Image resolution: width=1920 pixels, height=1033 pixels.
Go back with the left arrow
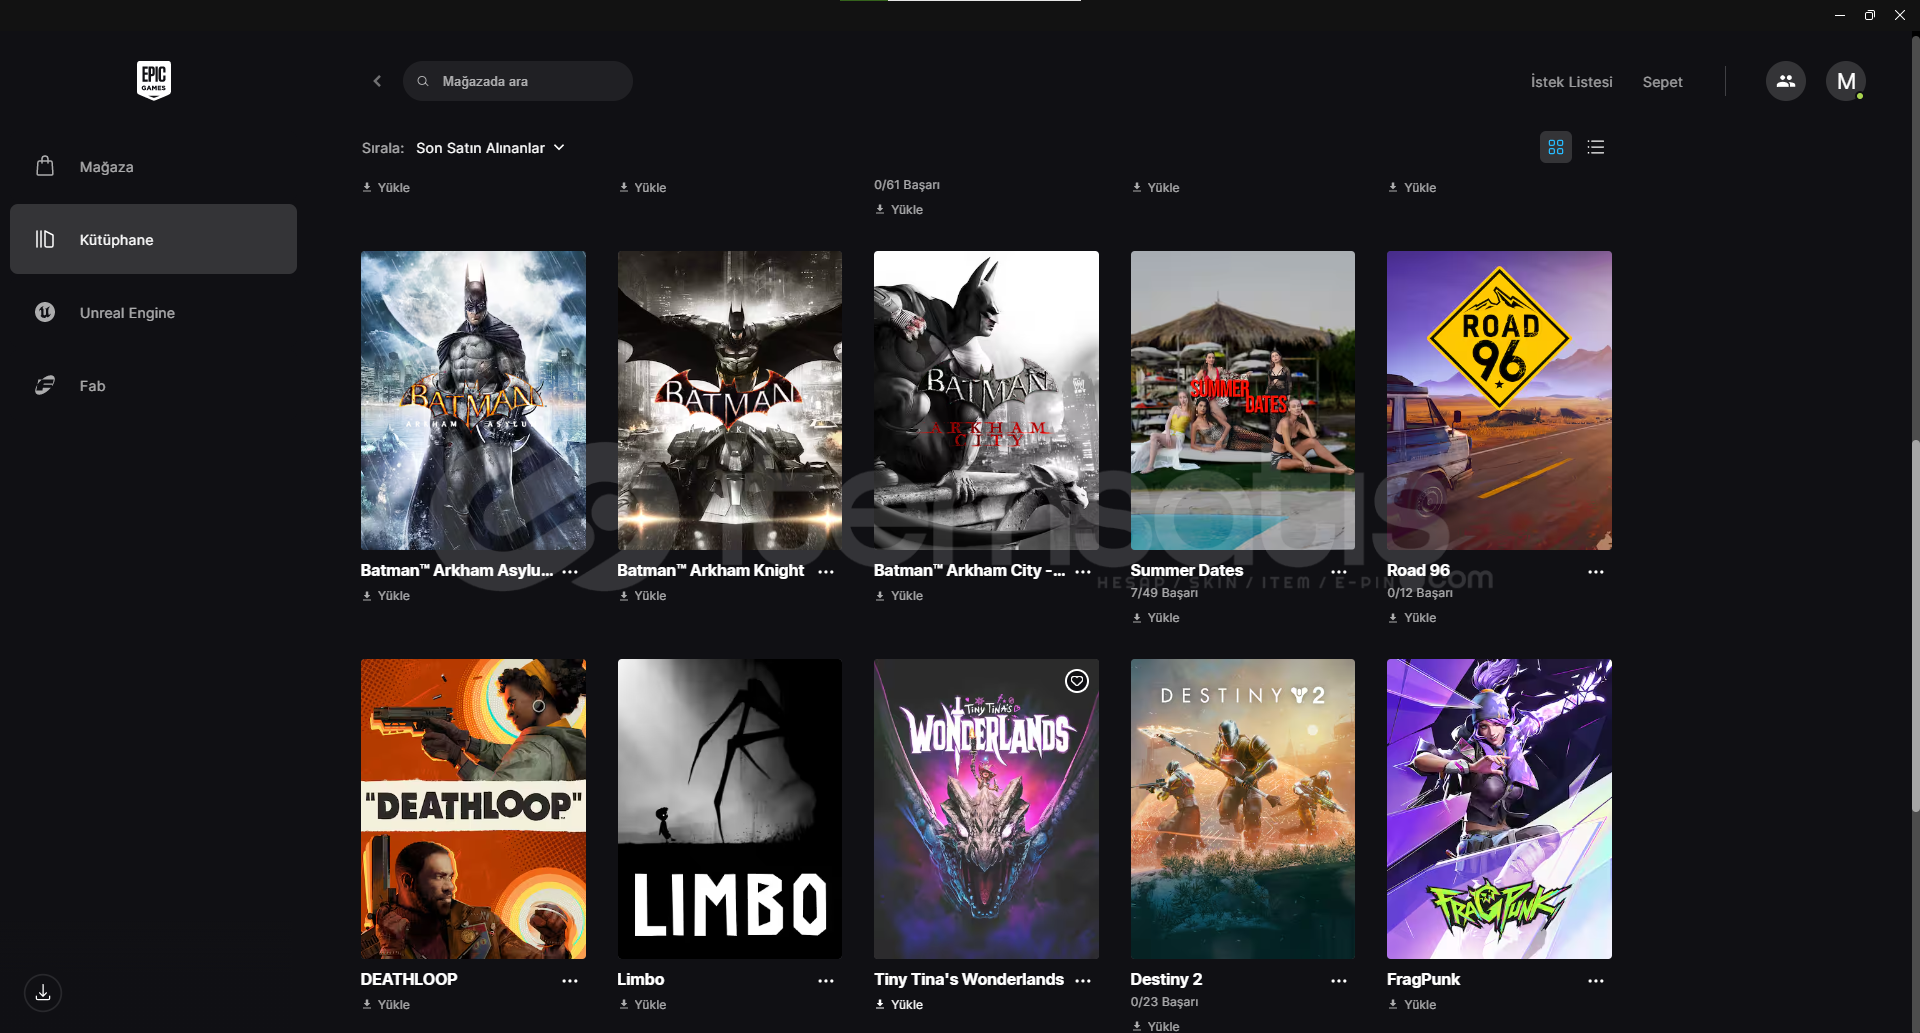[377, 81]
